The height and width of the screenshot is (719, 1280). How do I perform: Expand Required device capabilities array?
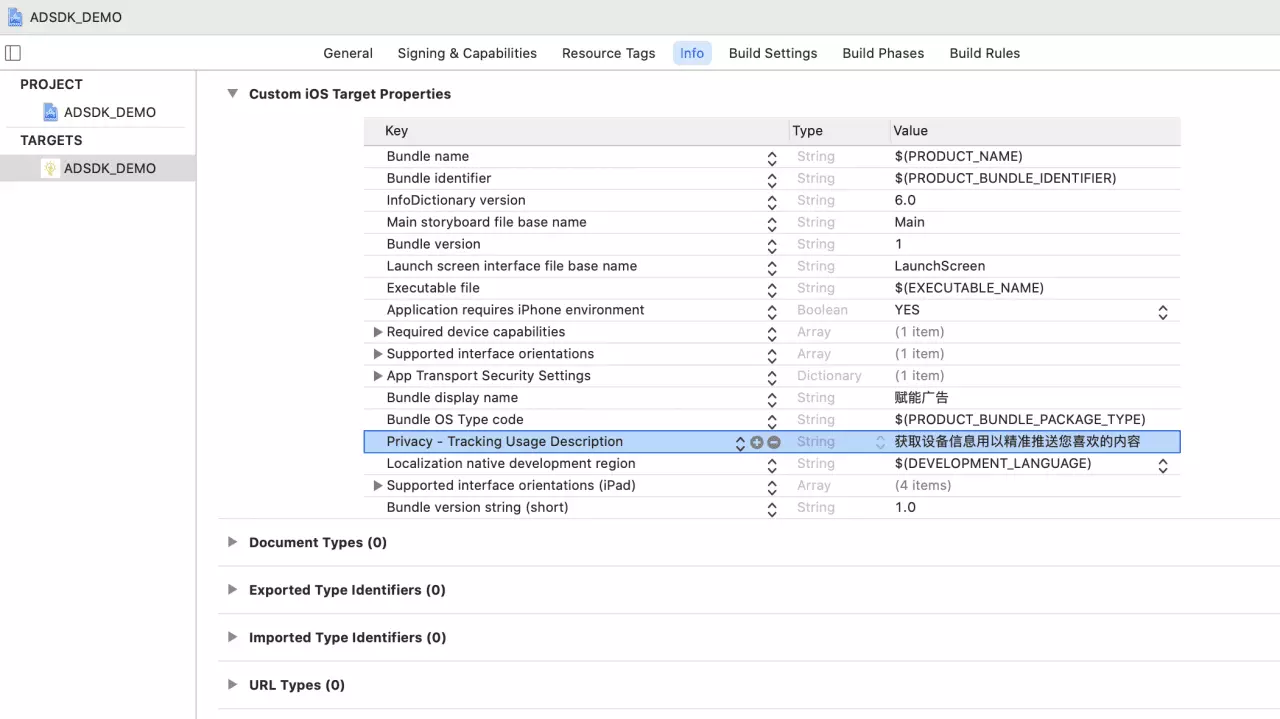[378, 332]
